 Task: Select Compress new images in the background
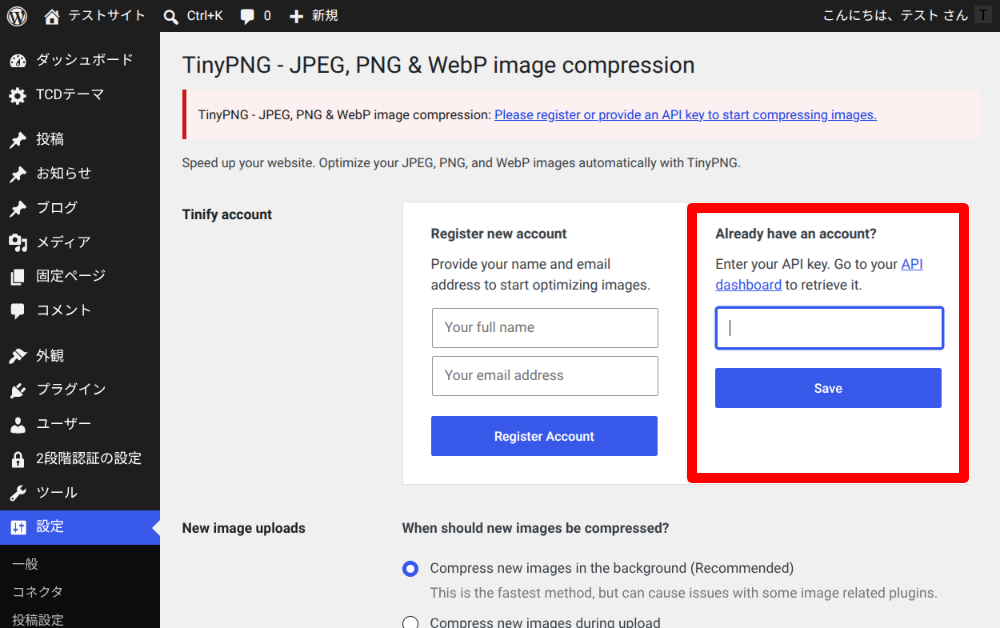[410, 568]
